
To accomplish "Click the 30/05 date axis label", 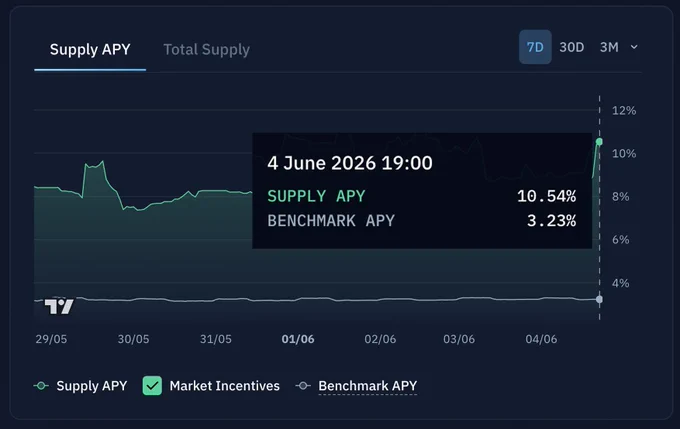I will pyautogui.click(x=134, y=339).
